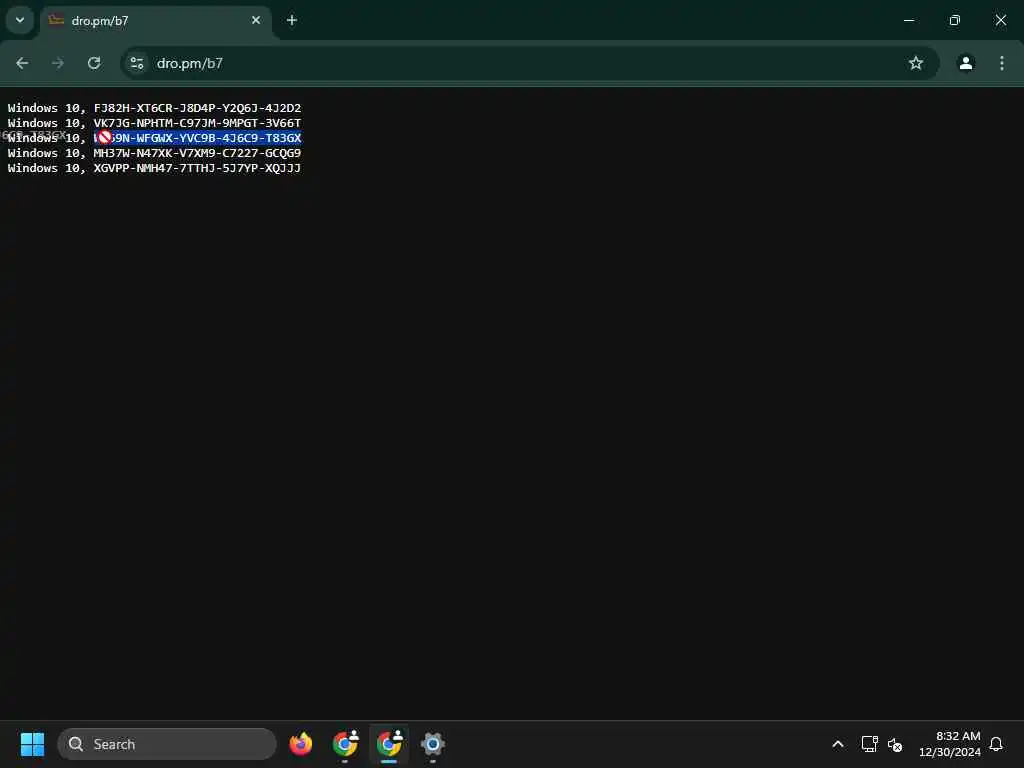This screenshot has height=768, width=1024.
Task: Select the dro.pm/b7 tab
Action: [x=155, y=22]
